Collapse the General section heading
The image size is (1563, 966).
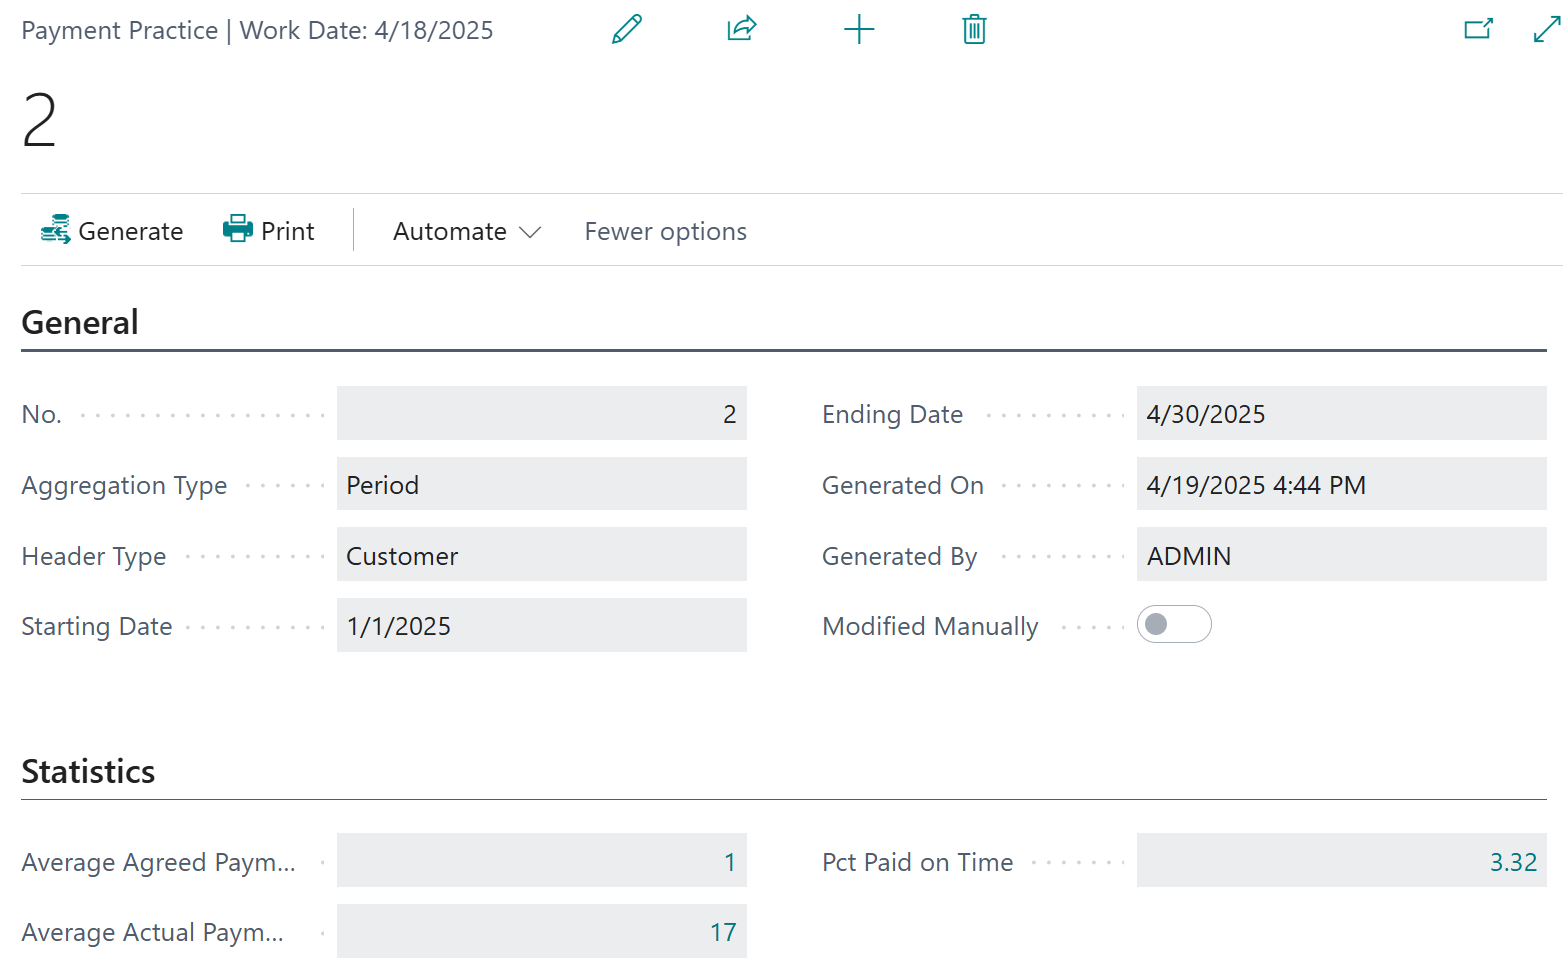tap(80, 322)
